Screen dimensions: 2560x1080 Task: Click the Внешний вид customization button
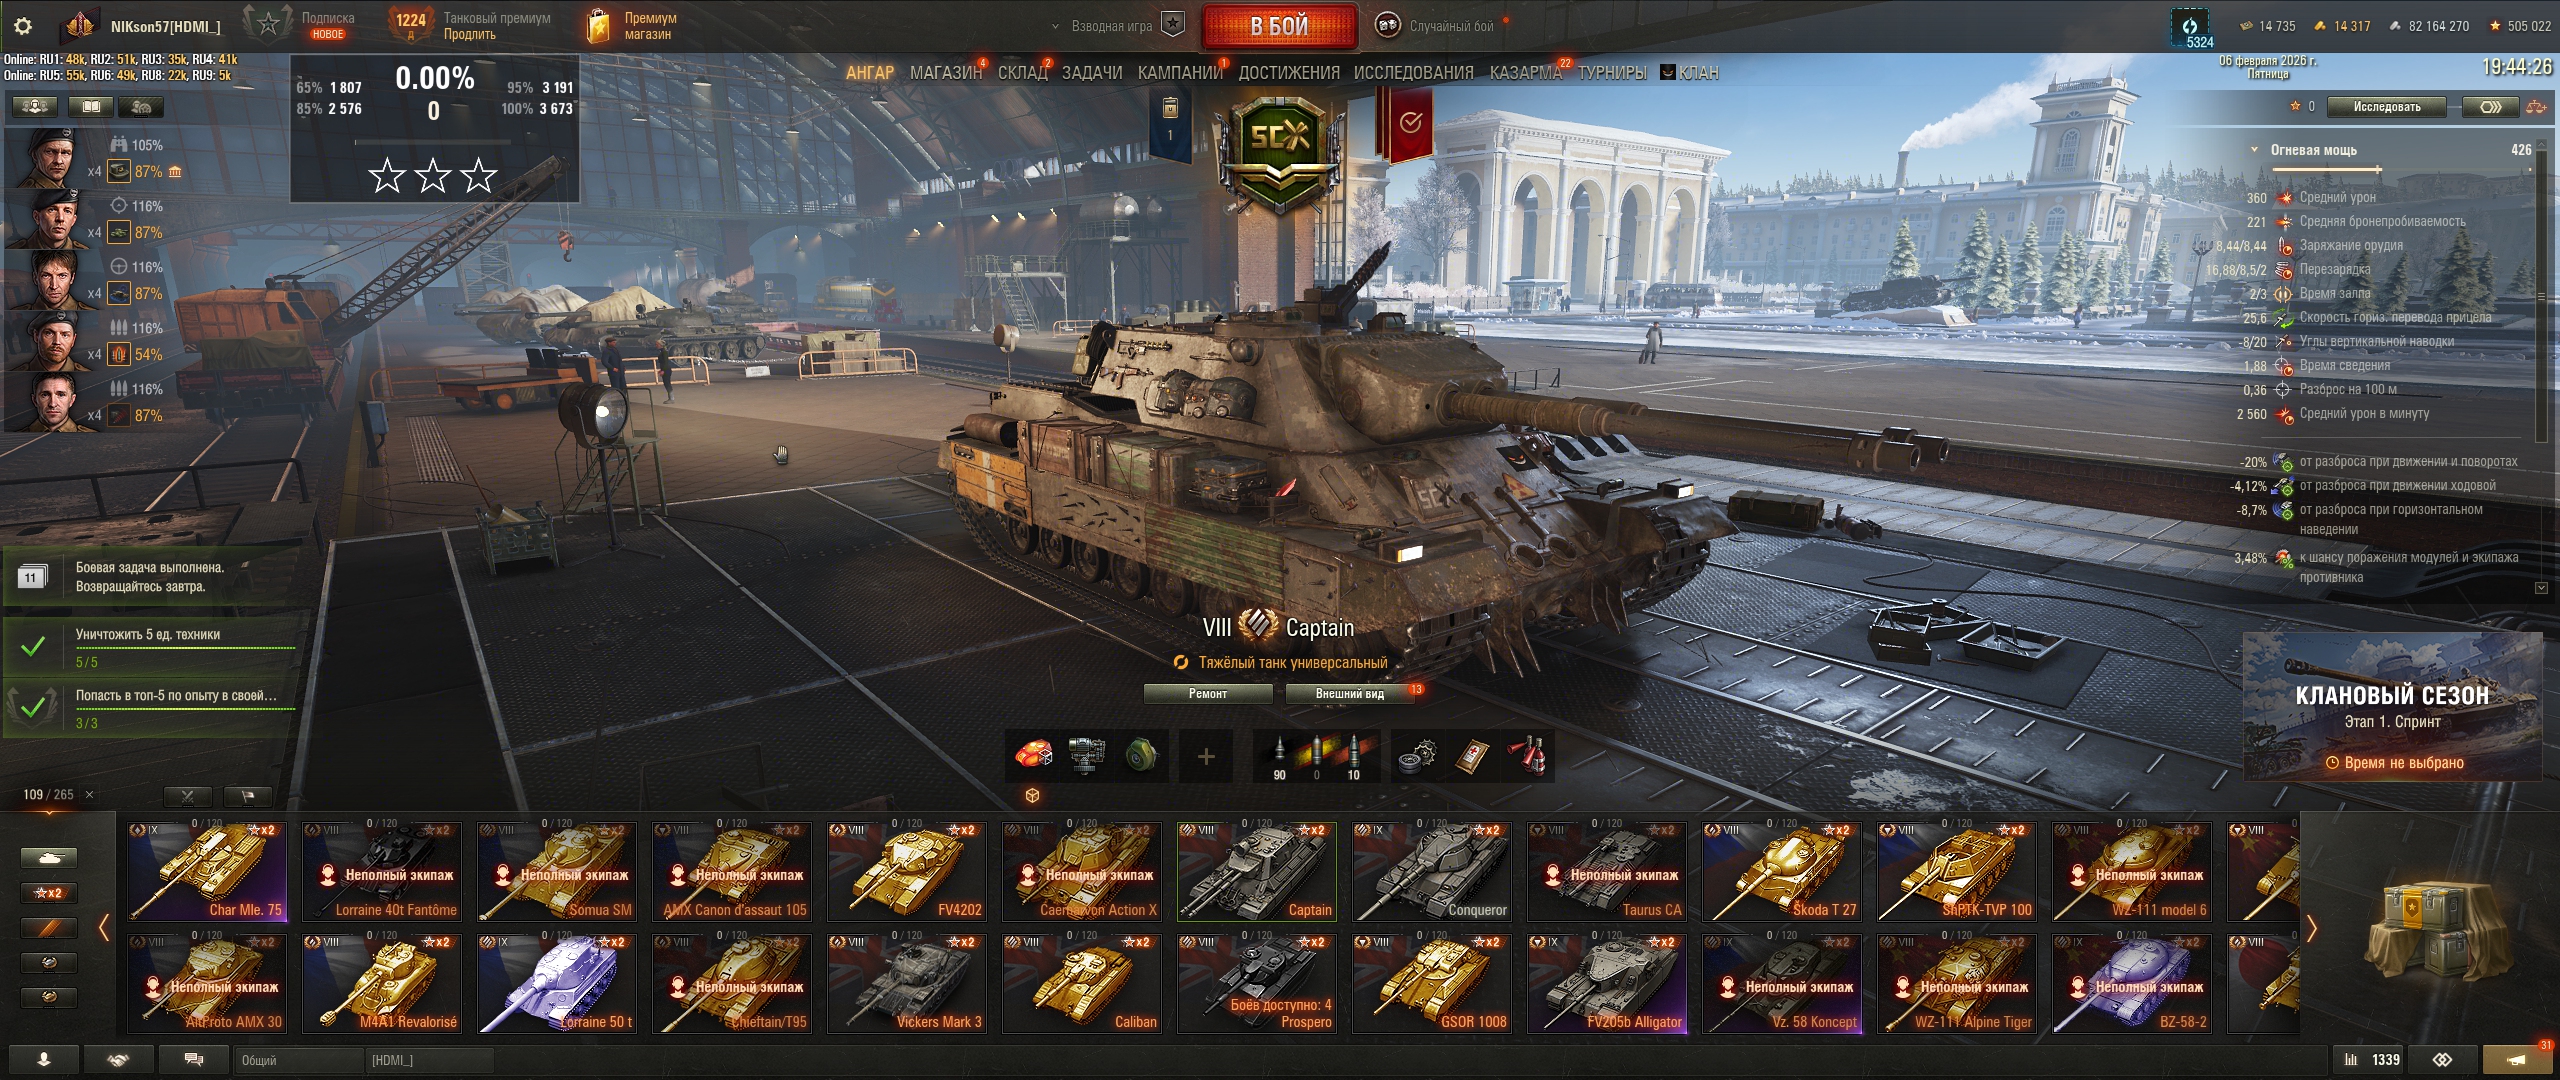coord(1350,694)
